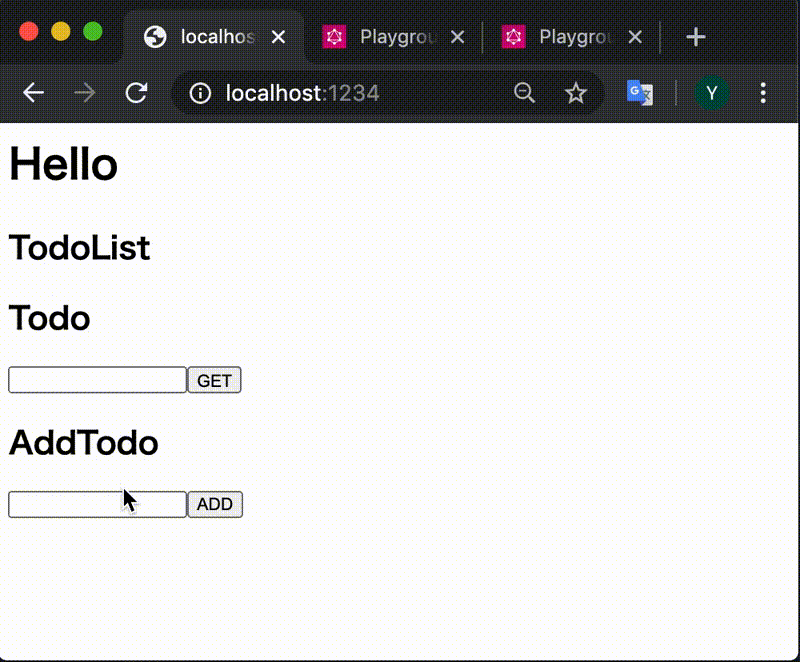Open the Google Translate extension icon
The image size is (800, 662).
[640, 92]
